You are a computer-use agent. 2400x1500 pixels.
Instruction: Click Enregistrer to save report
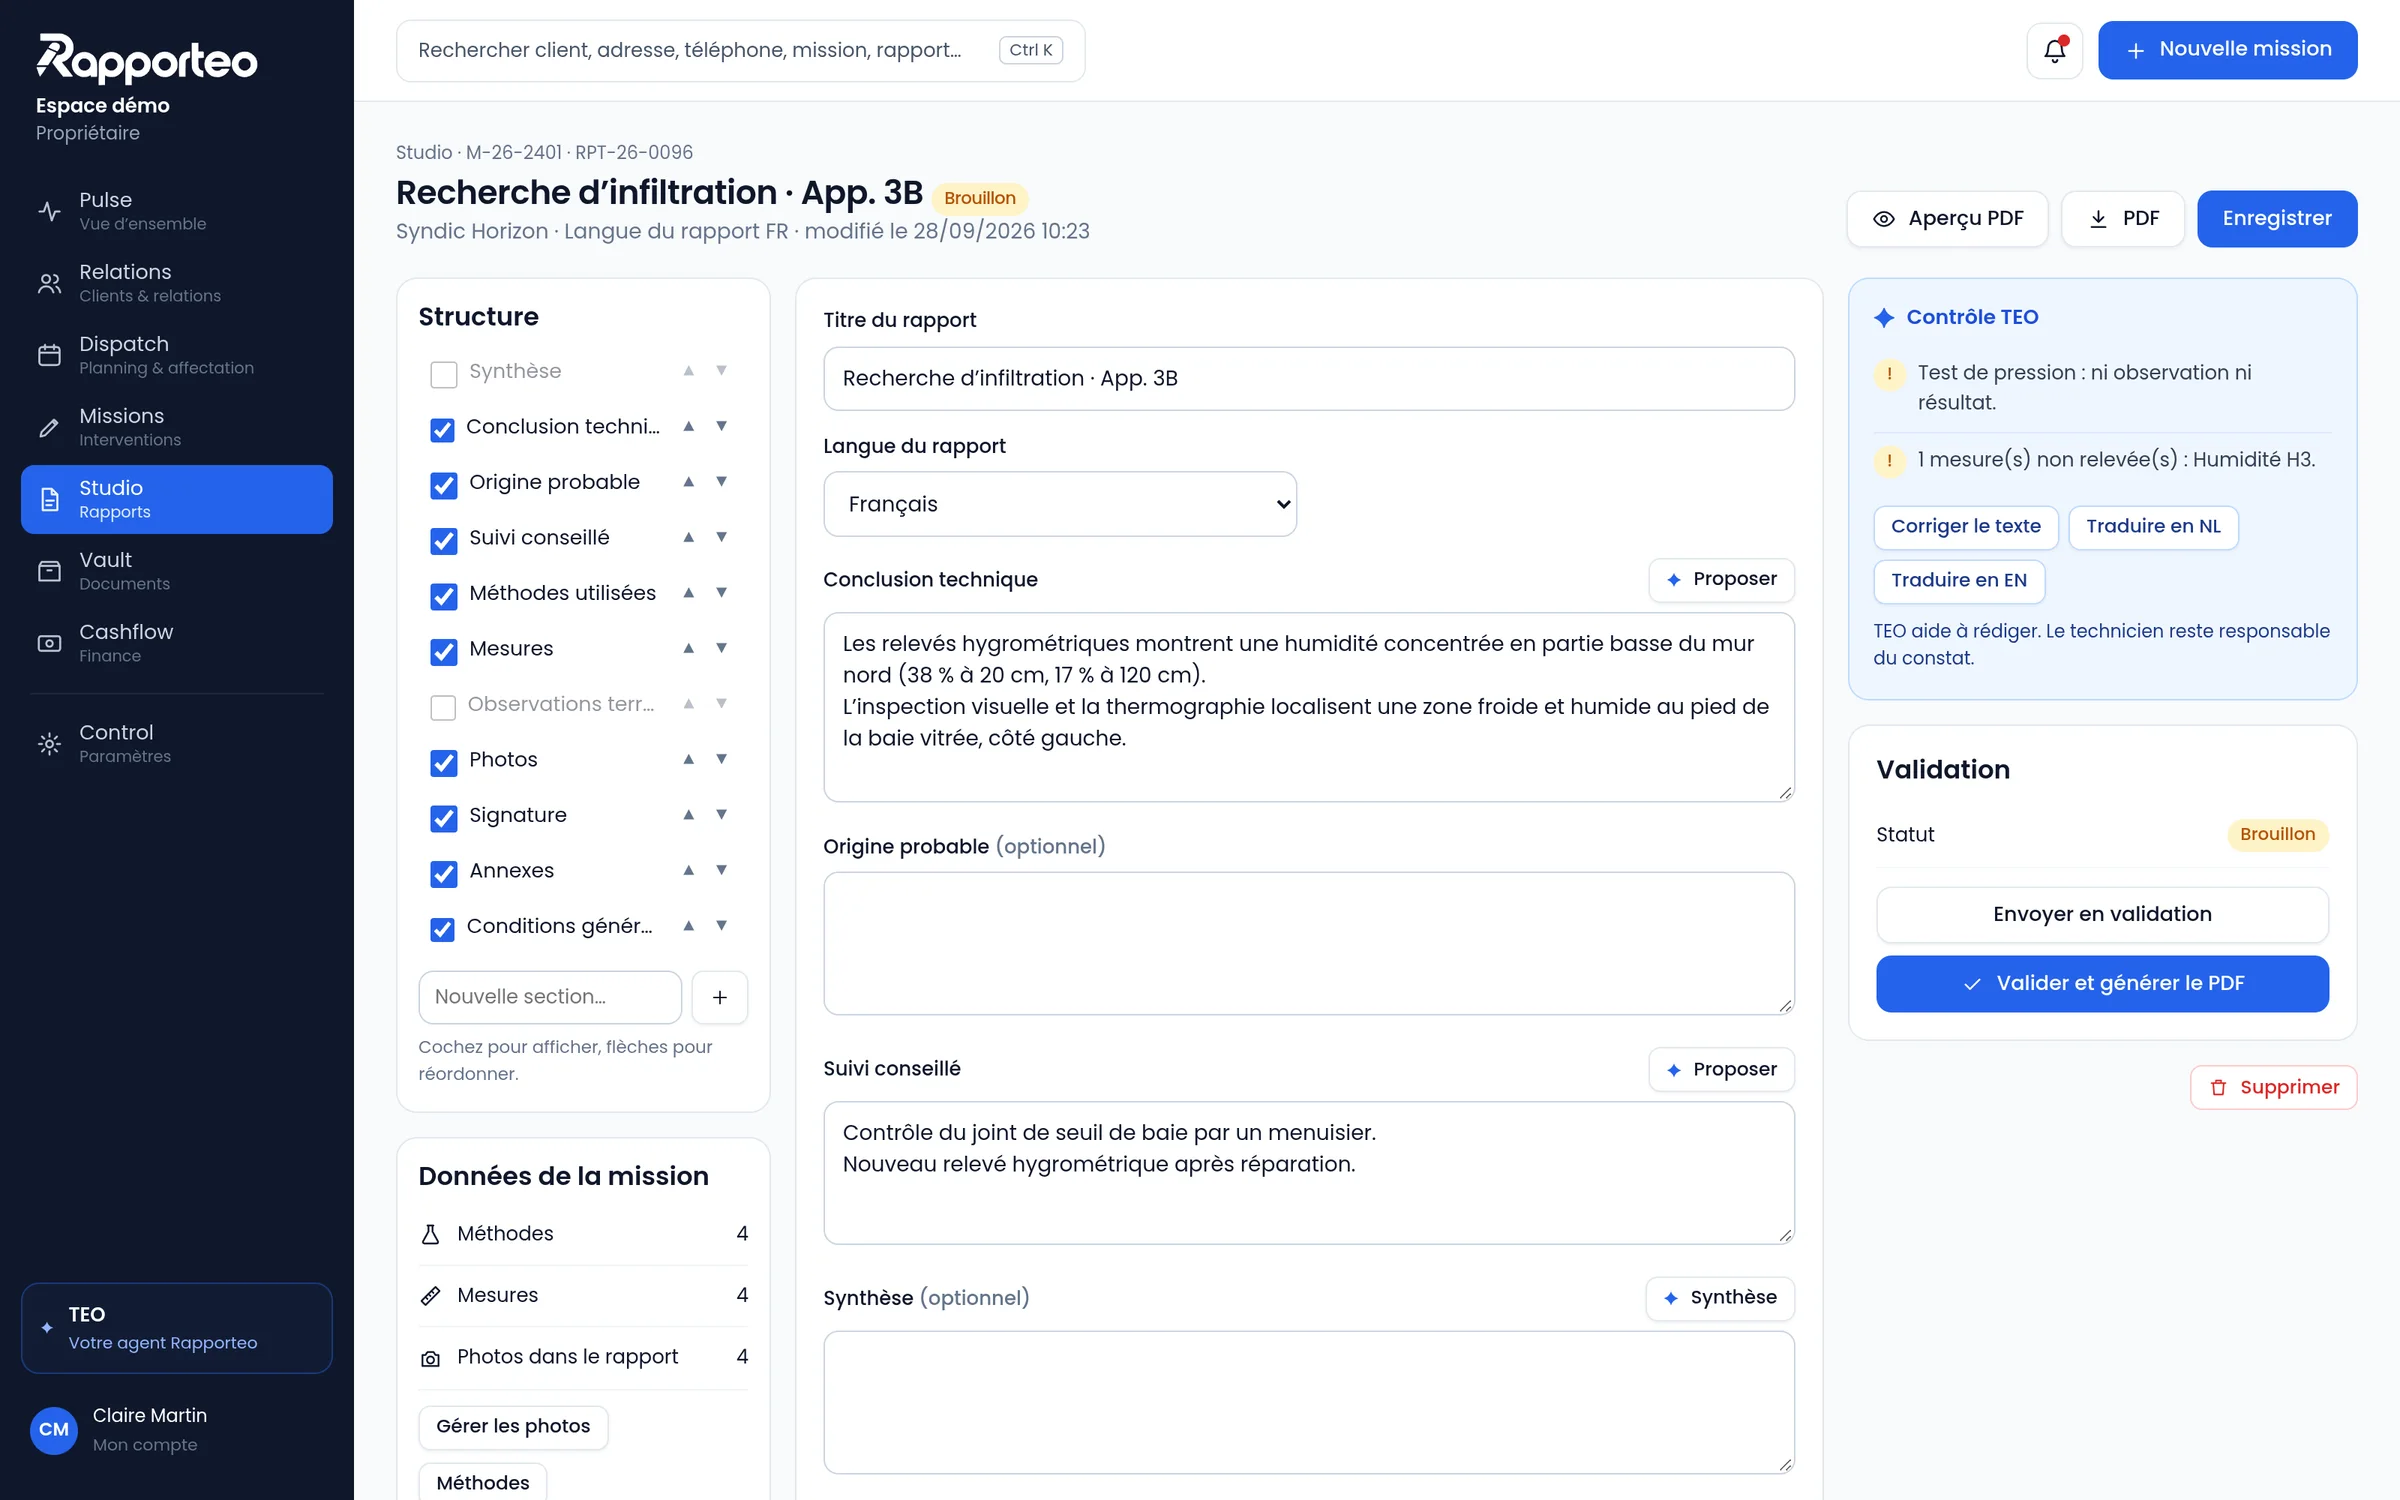click(2277, 219)
